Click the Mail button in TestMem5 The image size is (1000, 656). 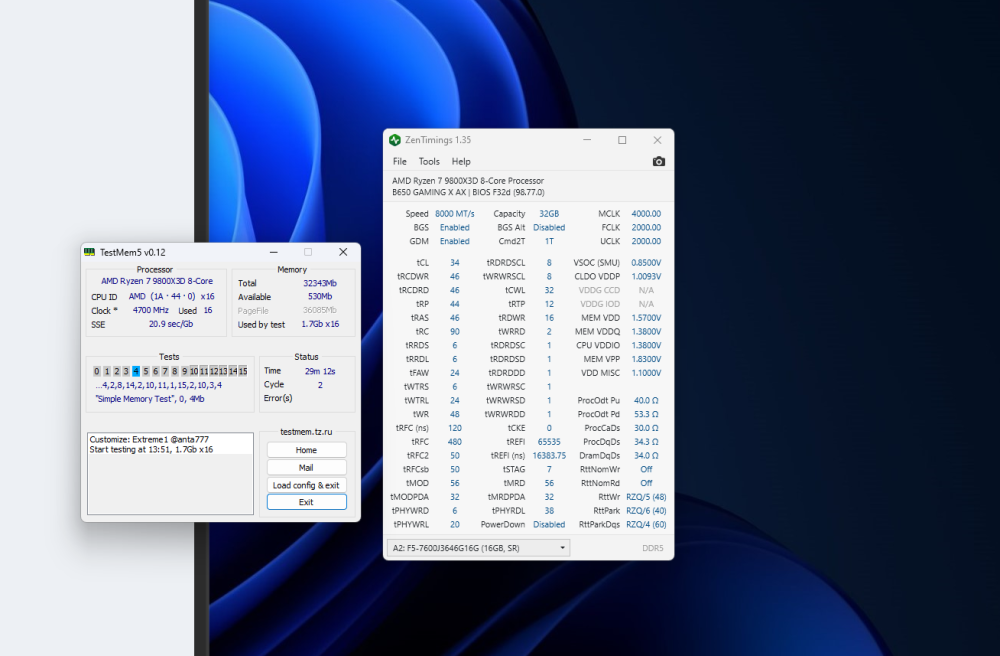point(306,466)
